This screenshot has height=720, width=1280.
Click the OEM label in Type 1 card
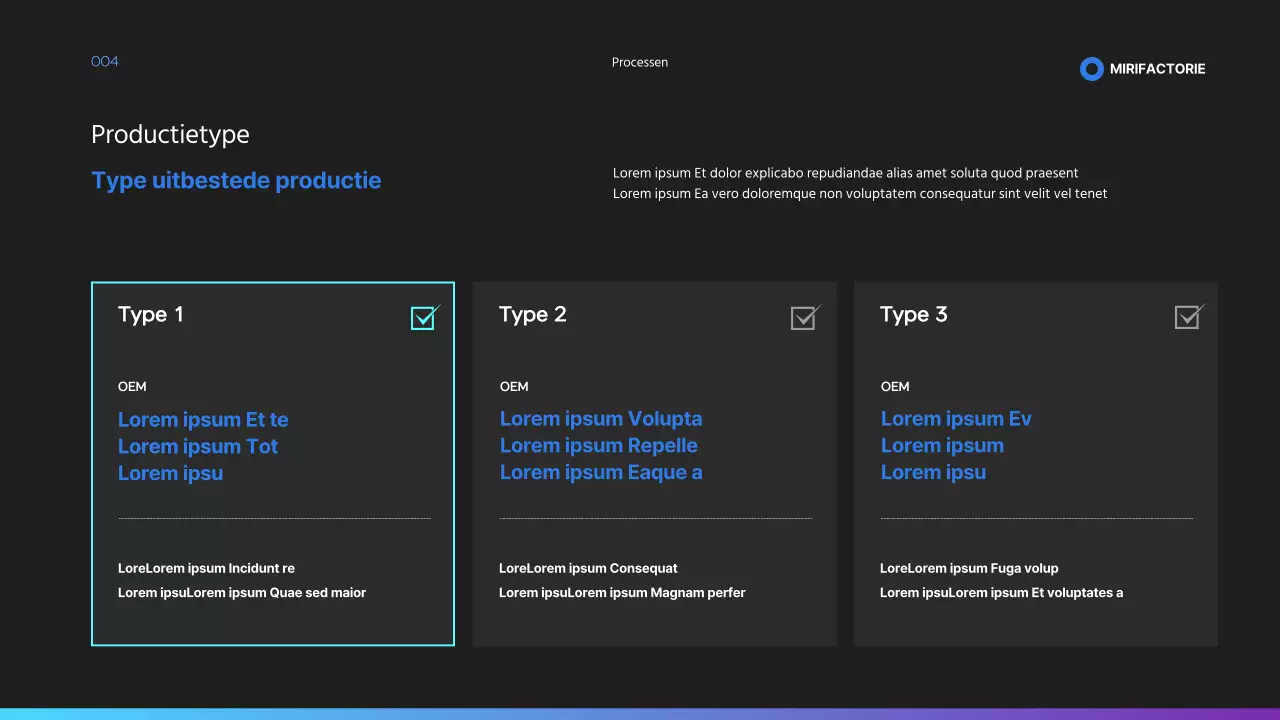[132, 387]
